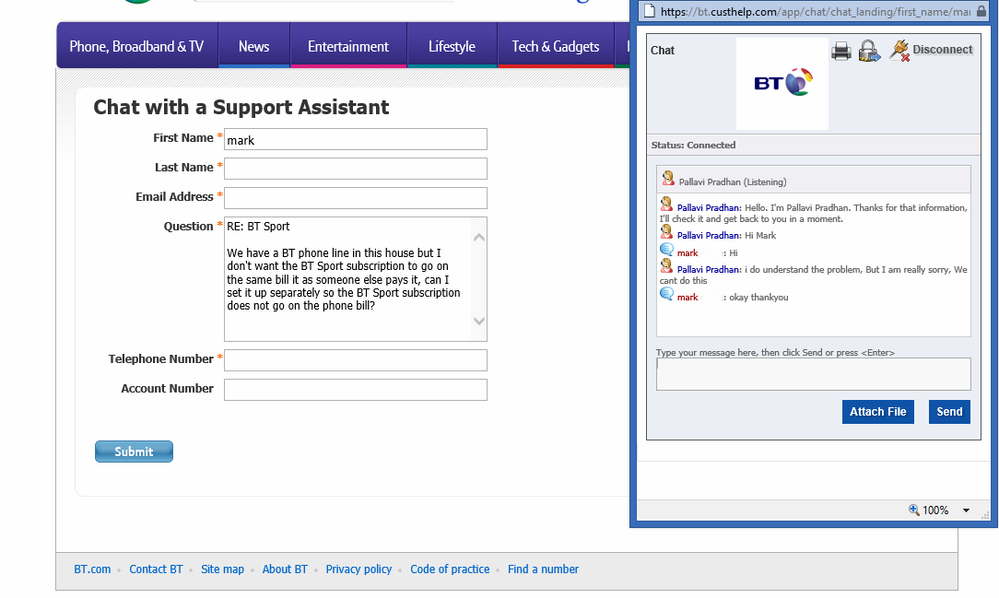Open the News navigation tab

point(254,46)
